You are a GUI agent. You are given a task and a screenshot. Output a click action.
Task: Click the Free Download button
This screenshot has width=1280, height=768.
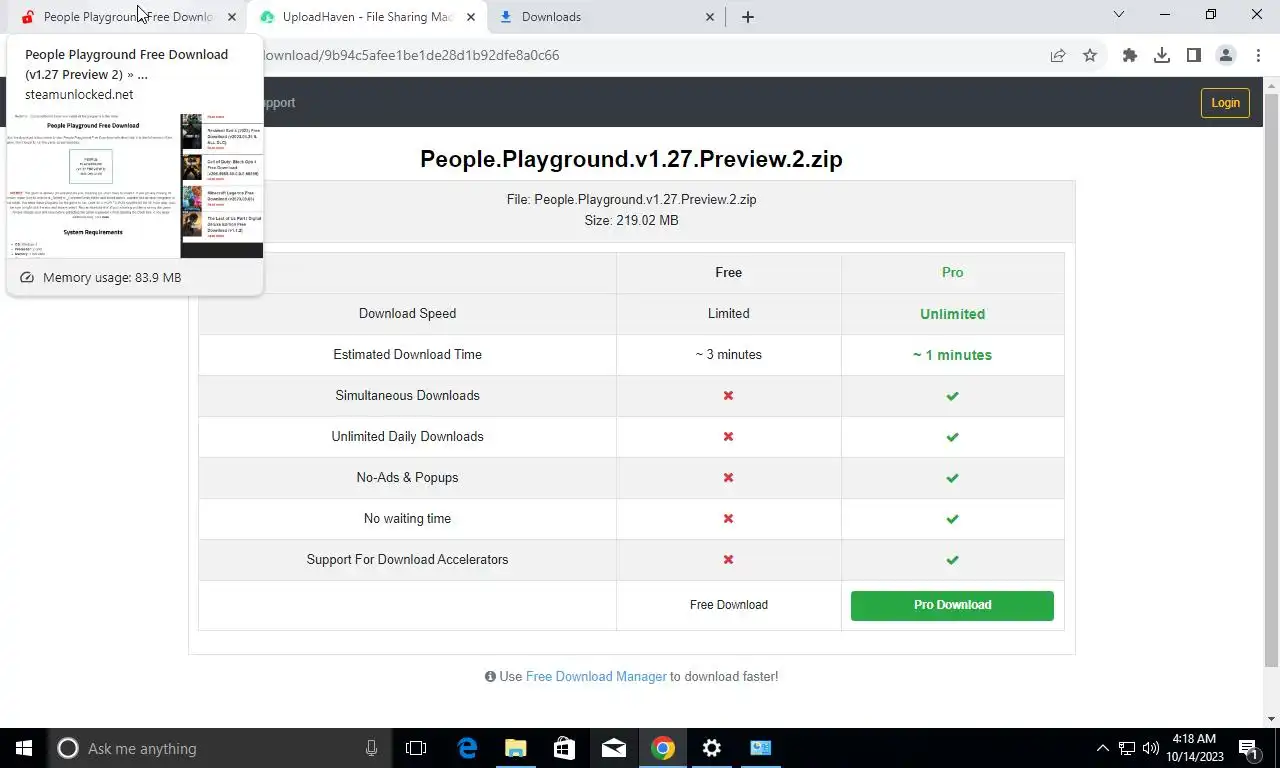click(729, 605)
